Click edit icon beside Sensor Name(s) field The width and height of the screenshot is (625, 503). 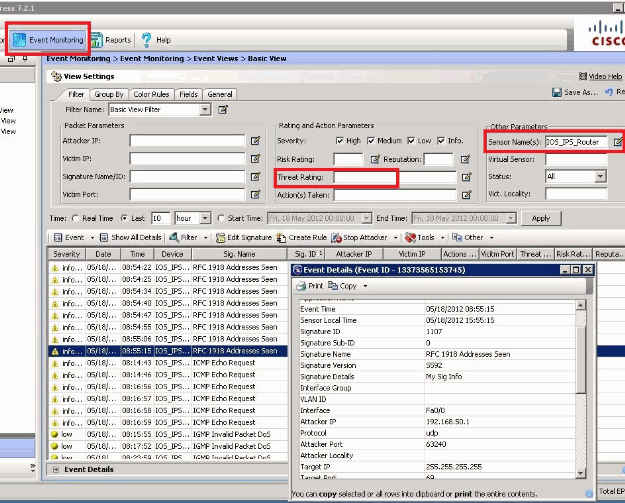coord(617,141)
